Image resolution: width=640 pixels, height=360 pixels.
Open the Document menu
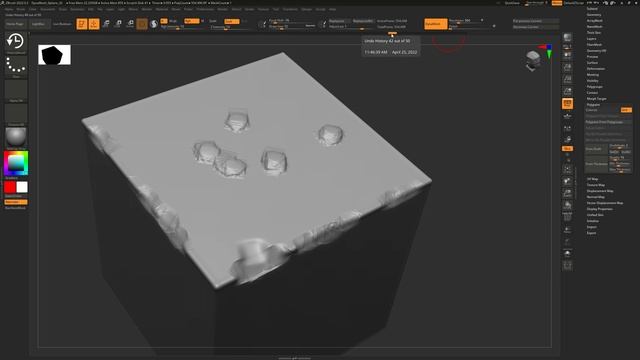click(47, 9)
